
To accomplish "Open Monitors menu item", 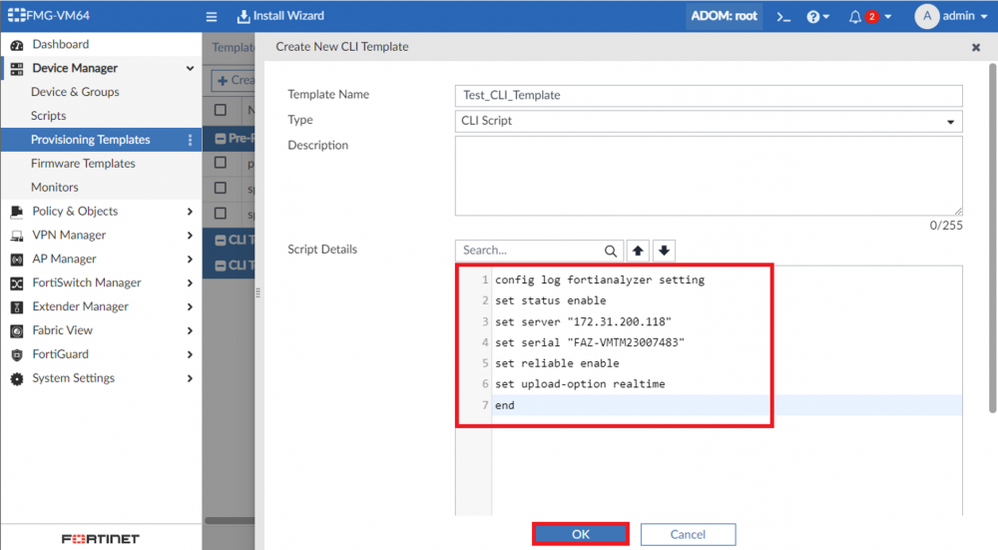I will point(55,187).
